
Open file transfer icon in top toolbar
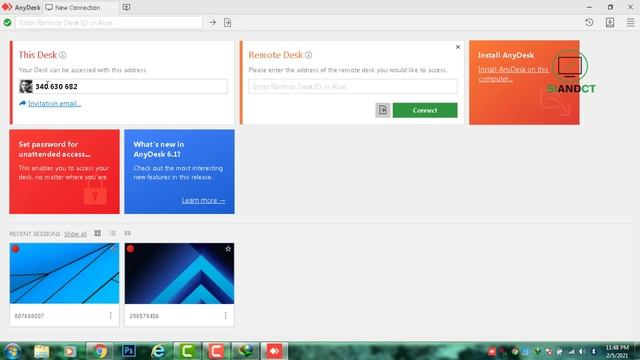[x=227, y=22]
